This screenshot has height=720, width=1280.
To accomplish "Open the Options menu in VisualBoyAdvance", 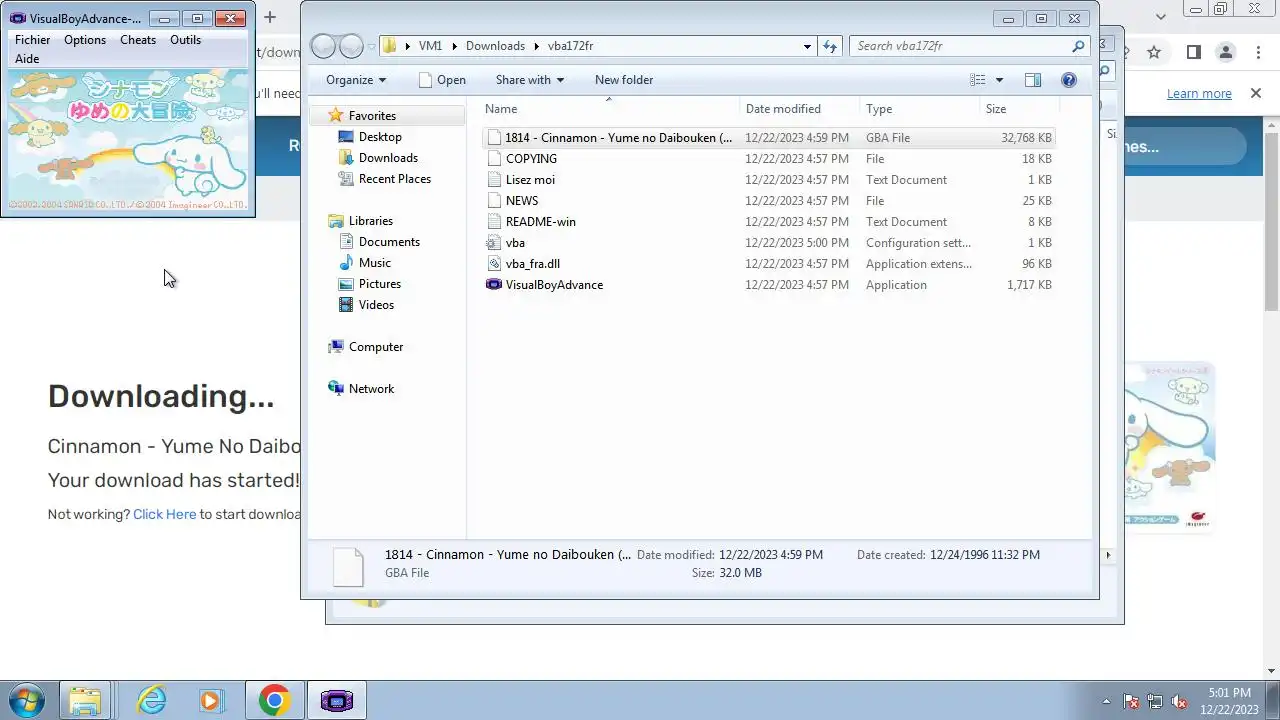I will point(85,40).
